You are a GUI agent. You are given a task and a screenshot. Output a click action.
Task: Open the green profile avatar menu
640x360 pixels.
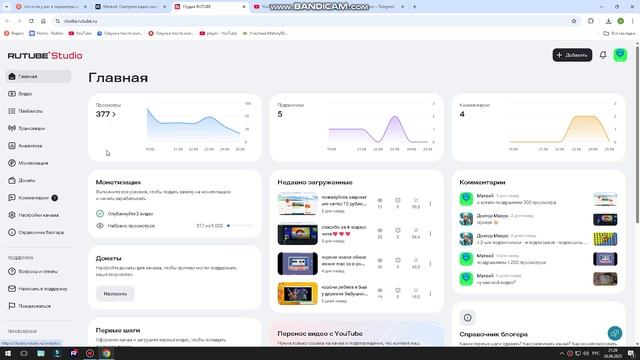620,55
